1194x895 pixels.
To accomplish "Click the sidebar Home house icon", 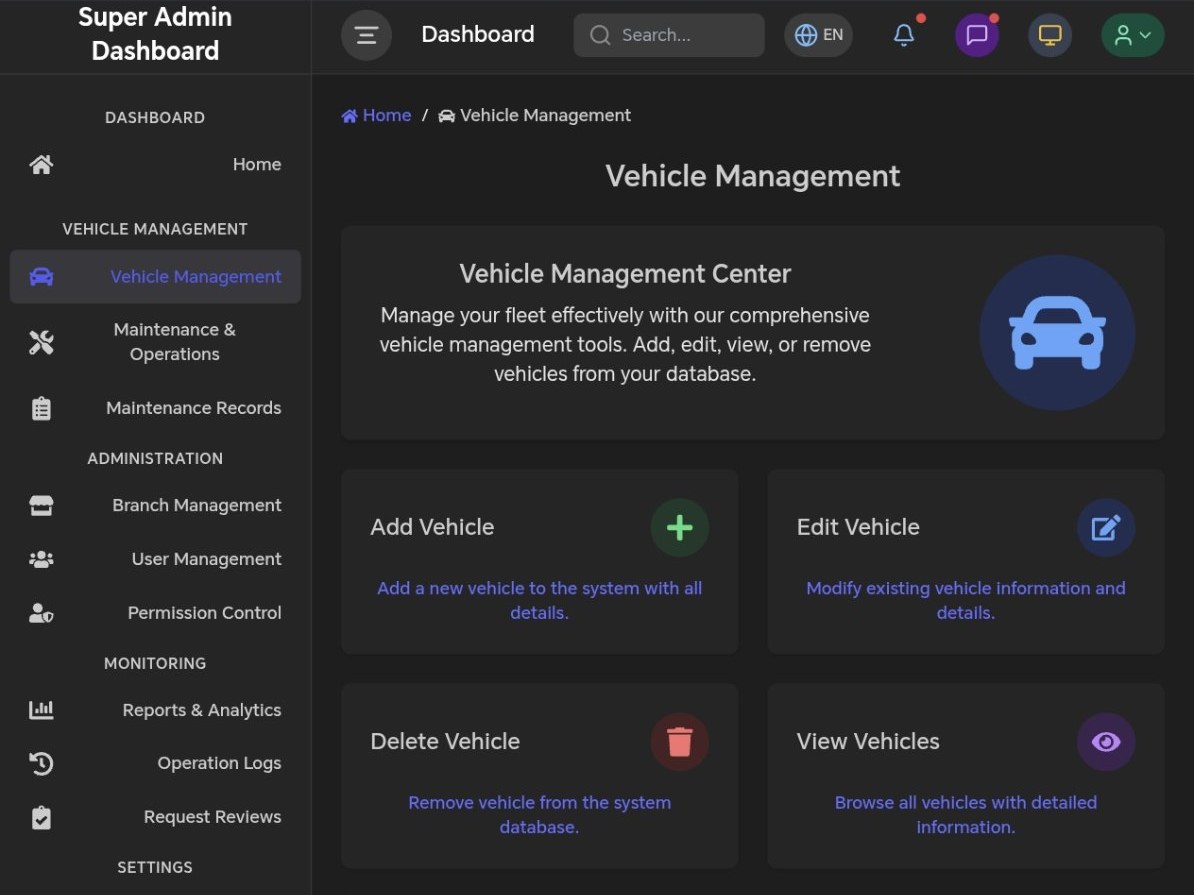I will [x=41, y=165].
